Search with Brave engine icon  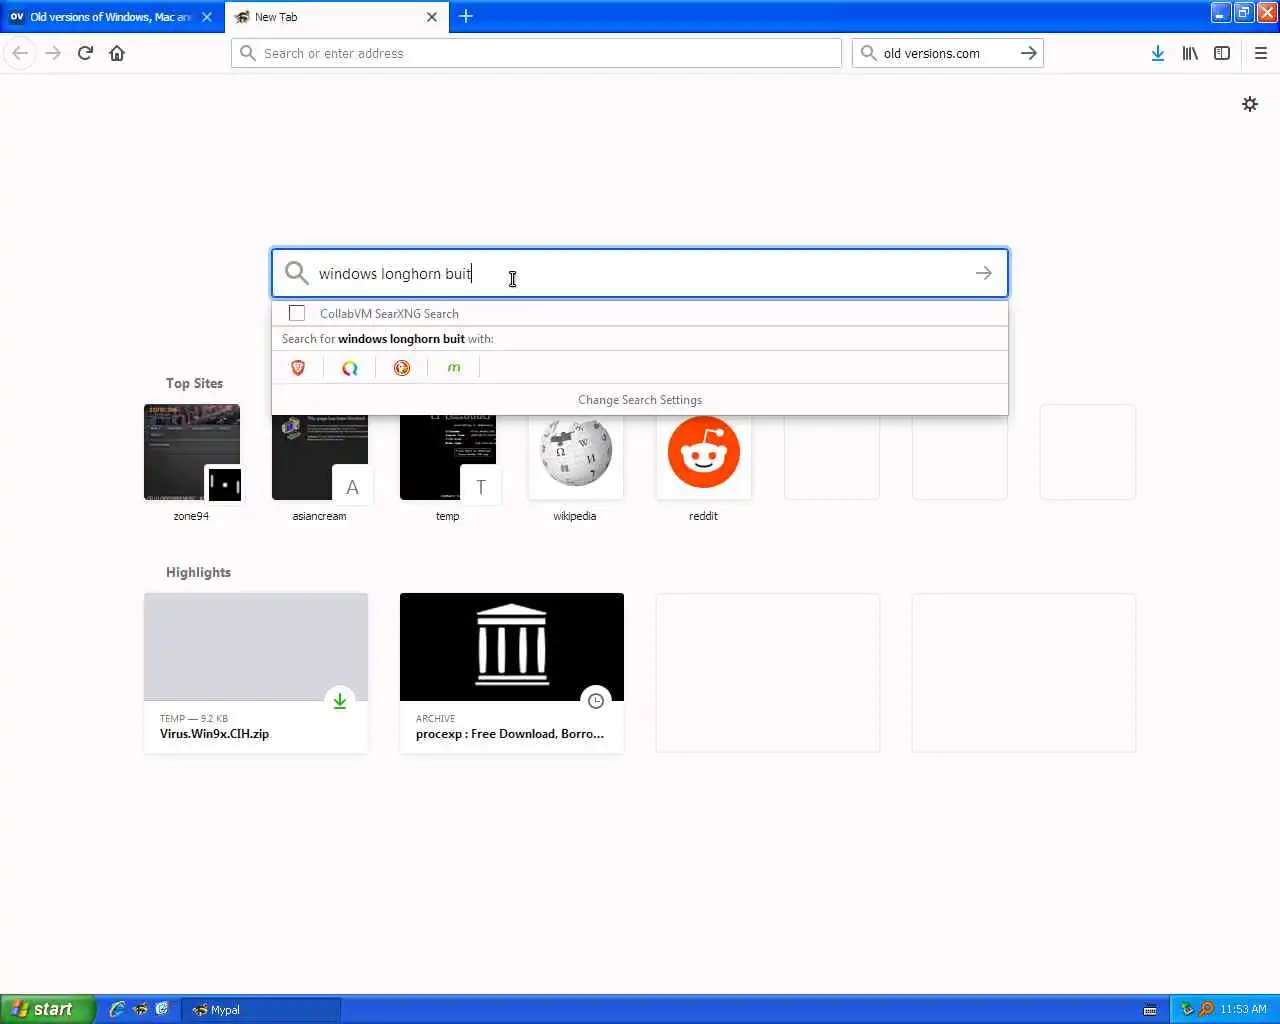[298, 368]
